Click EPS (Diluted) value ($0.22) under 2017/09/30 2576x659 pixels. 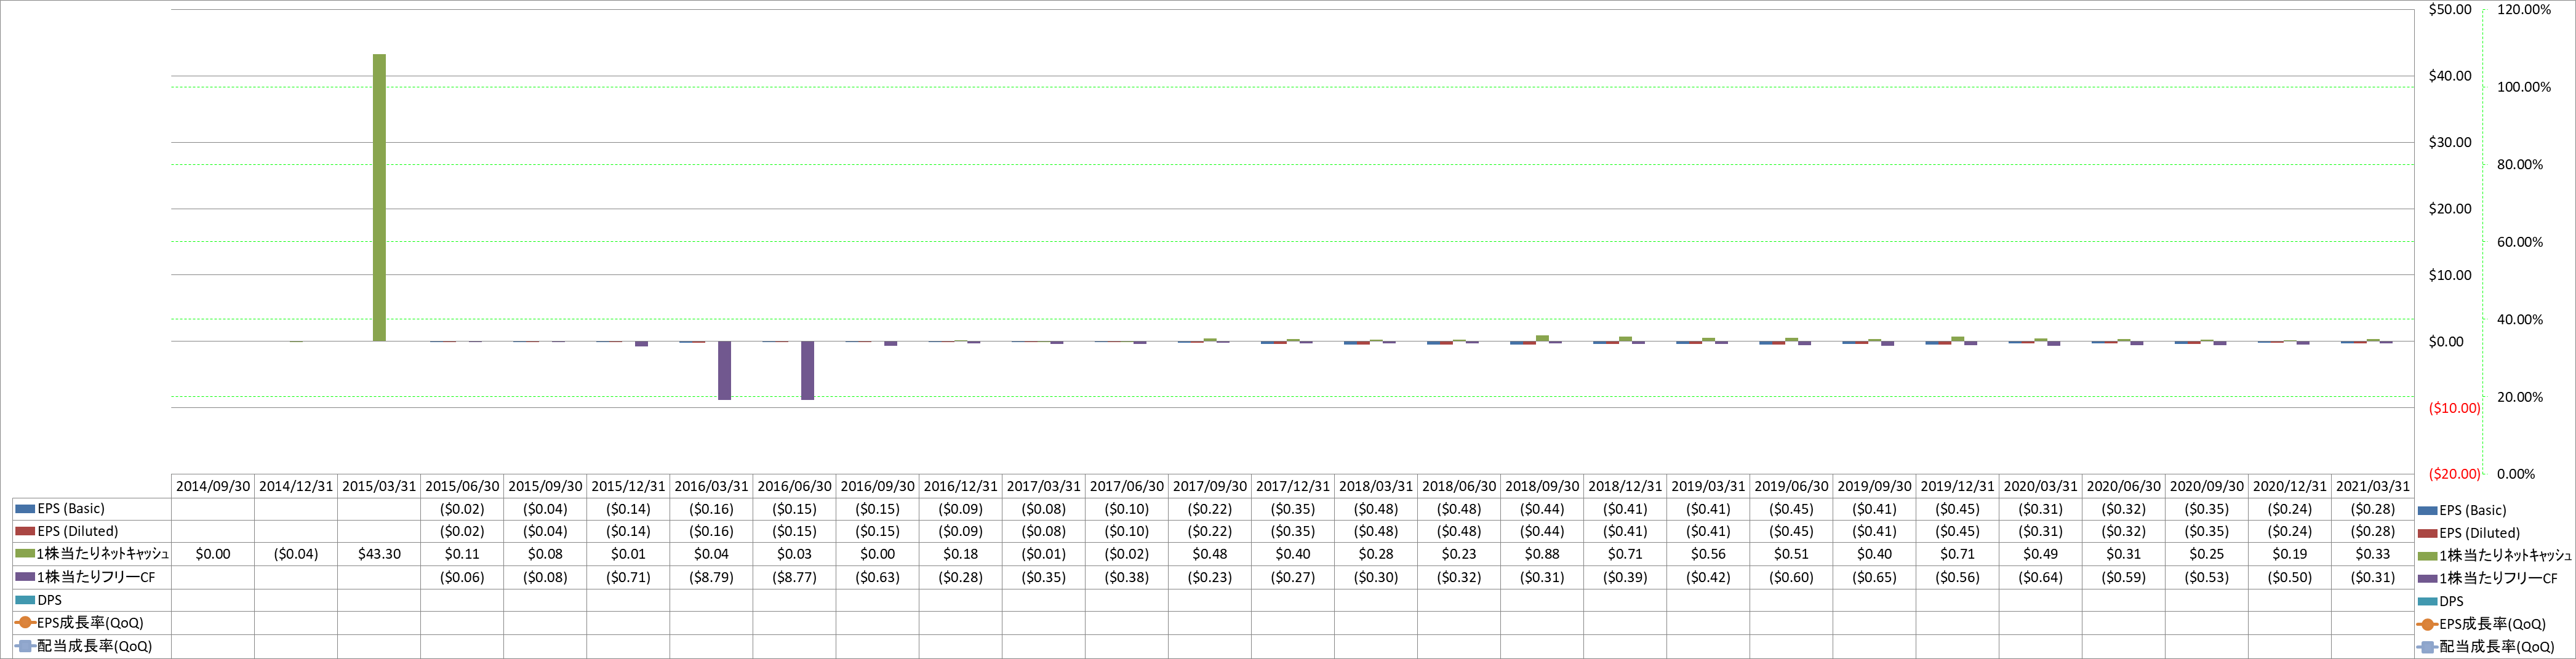(x=1210, y=532)
